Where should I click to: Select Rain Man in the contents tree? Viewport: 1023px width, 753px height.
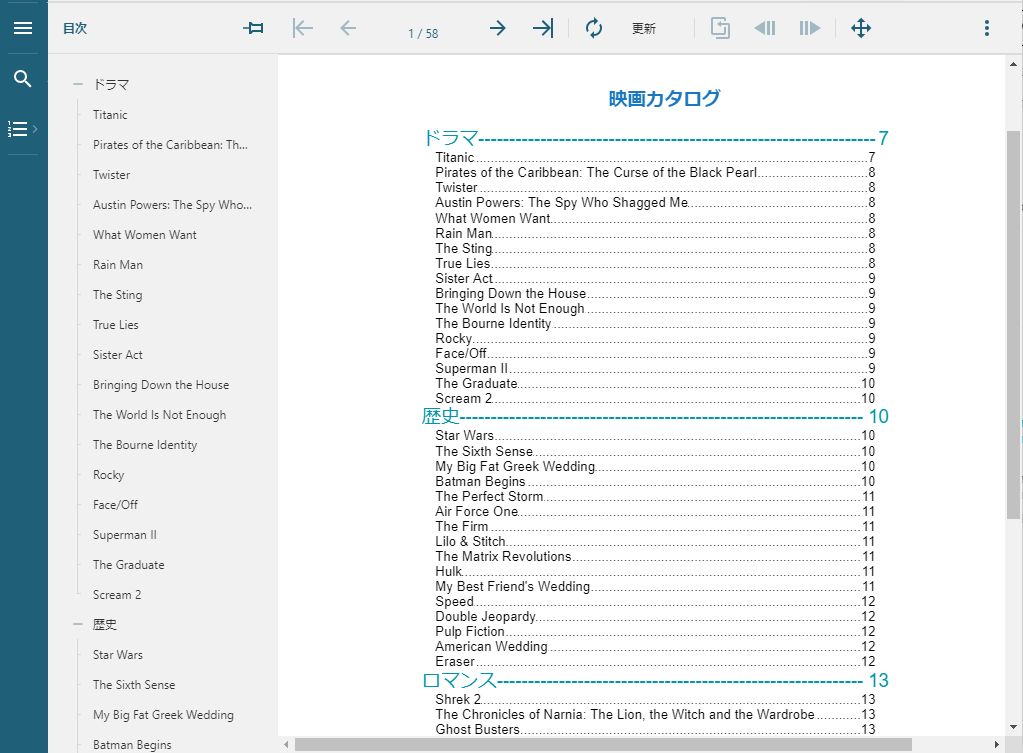point(118,265)
